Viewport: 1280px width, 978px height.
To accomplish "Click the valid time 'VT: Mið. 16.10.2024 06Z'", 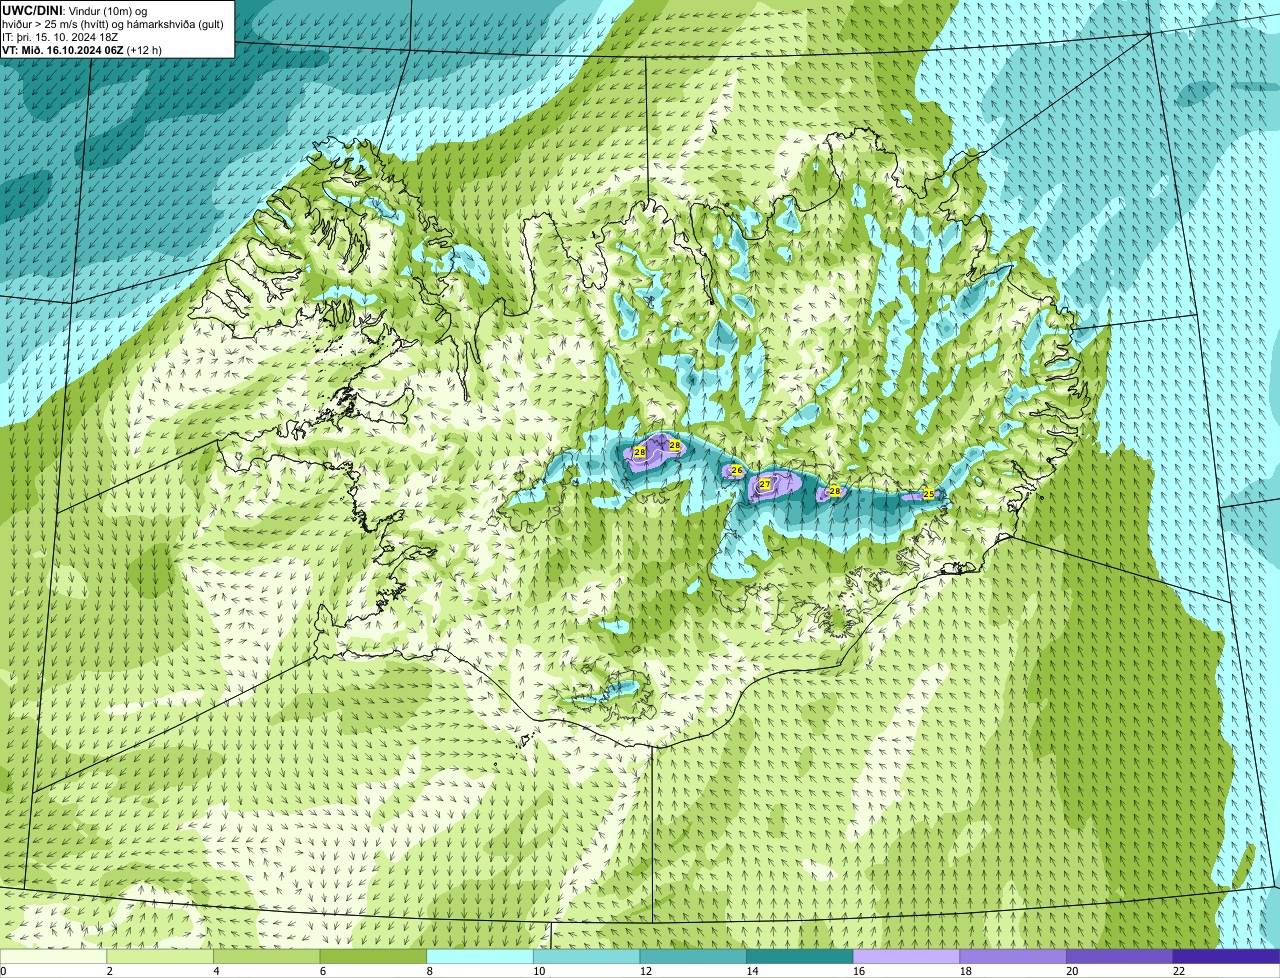I will pos(63,50).
